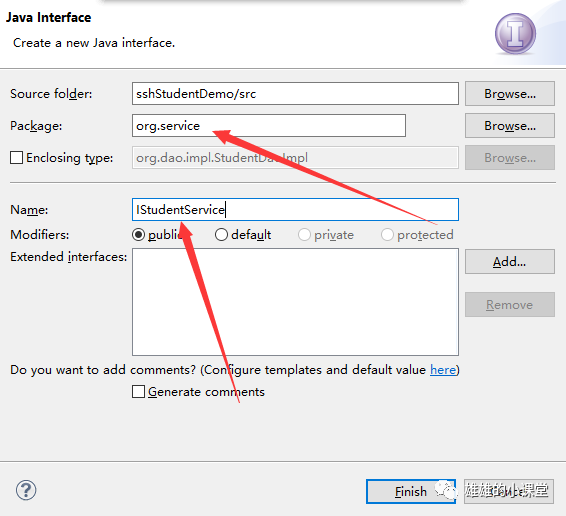Select the private modifier radio option
This screenshot has height=516, width=566.
(304, 235)
